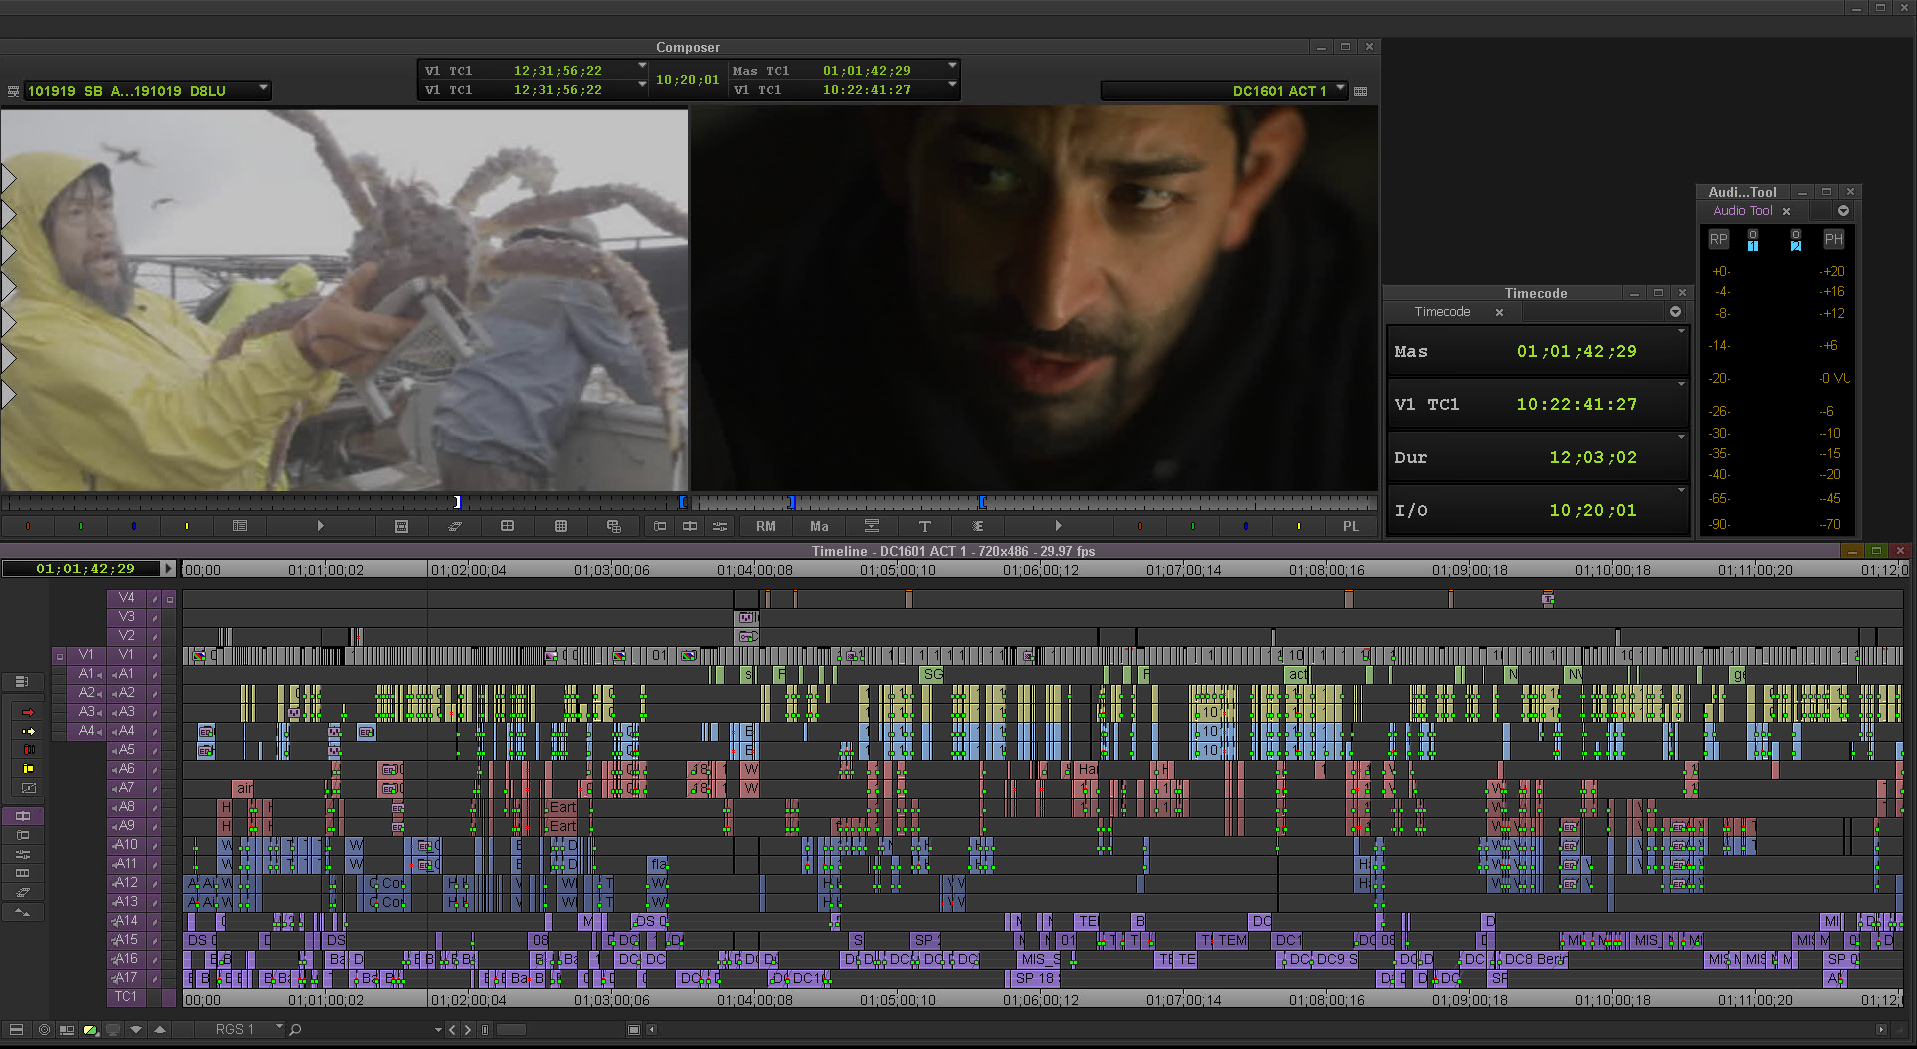Viewport: 1917px width, 1049px height.
Task: Click the record monitor position bar
Action: point(1036,502)
